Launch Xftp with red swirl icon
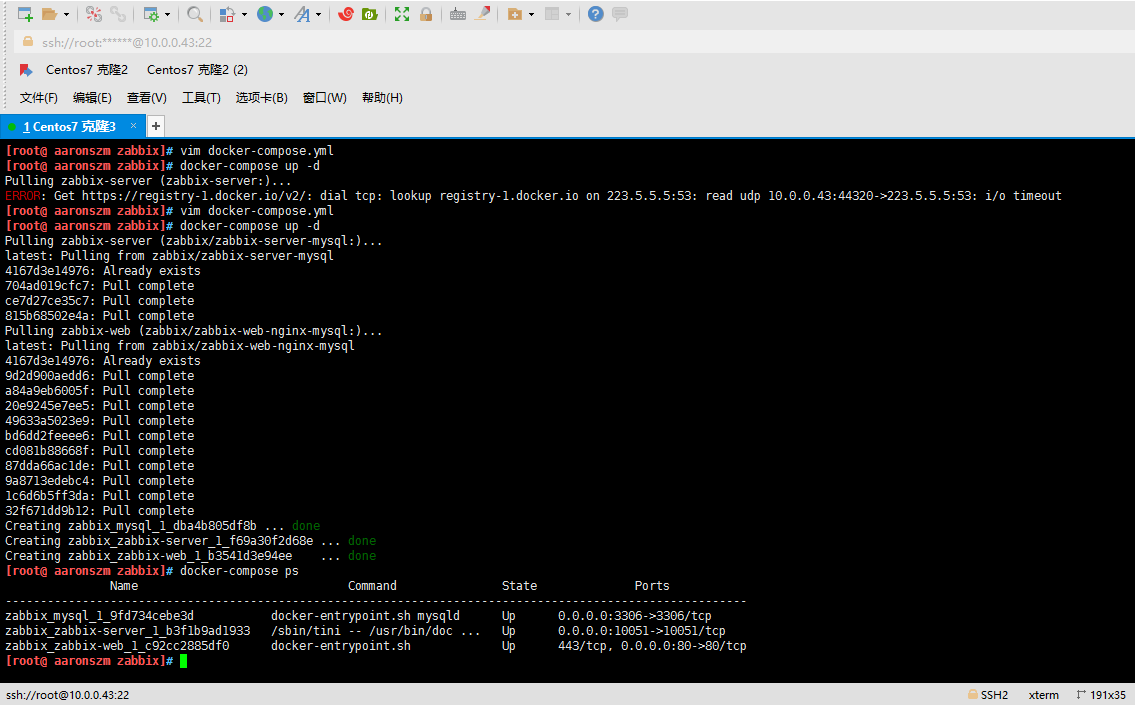 coord(345,14)
